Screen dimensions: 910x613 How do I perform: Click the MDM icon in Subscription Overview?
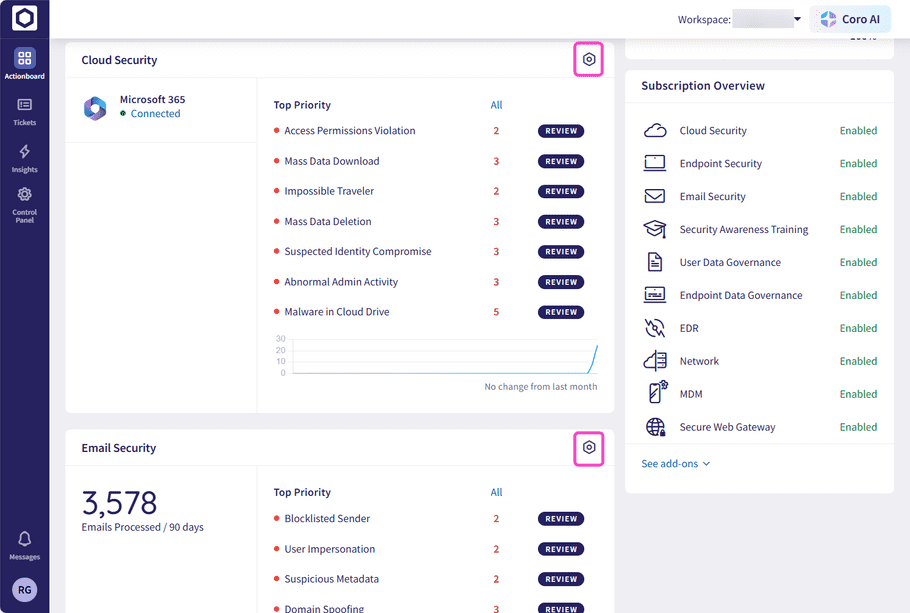tap(654, 393)
